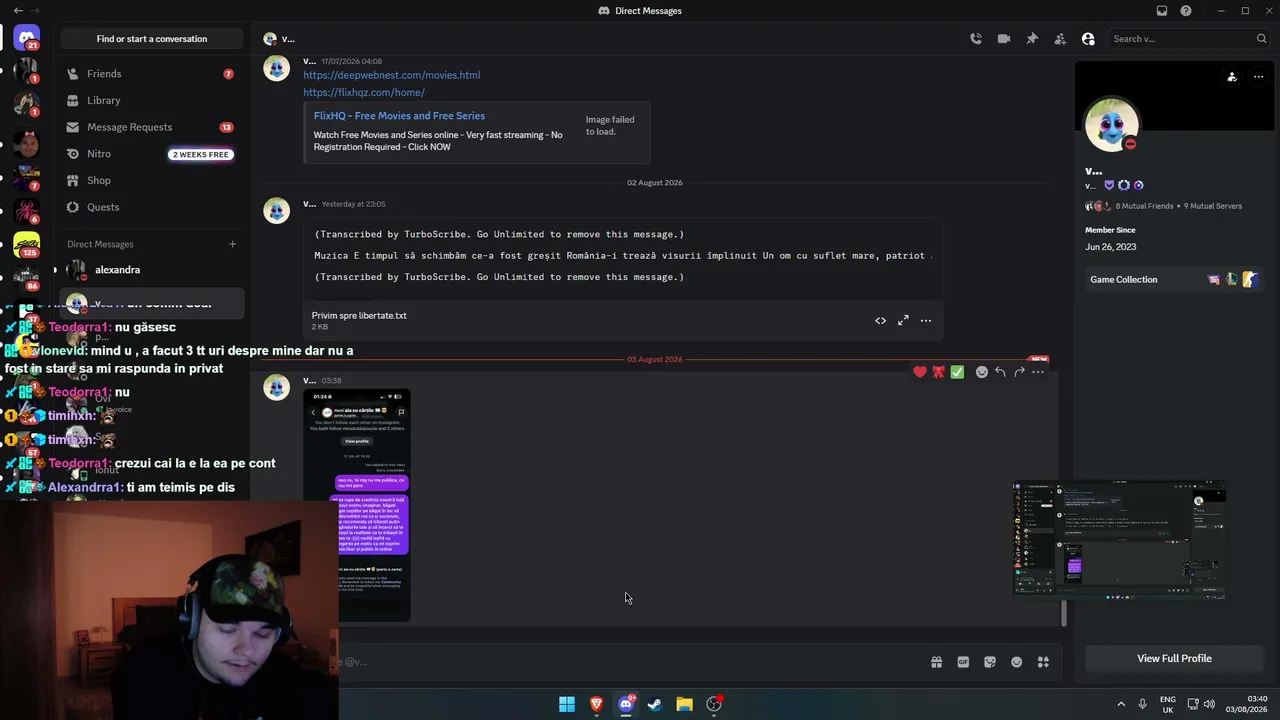This screenshot has width=1280, height=720.
Task: Click View Full Profile button
Action: tap(1174, 659)
